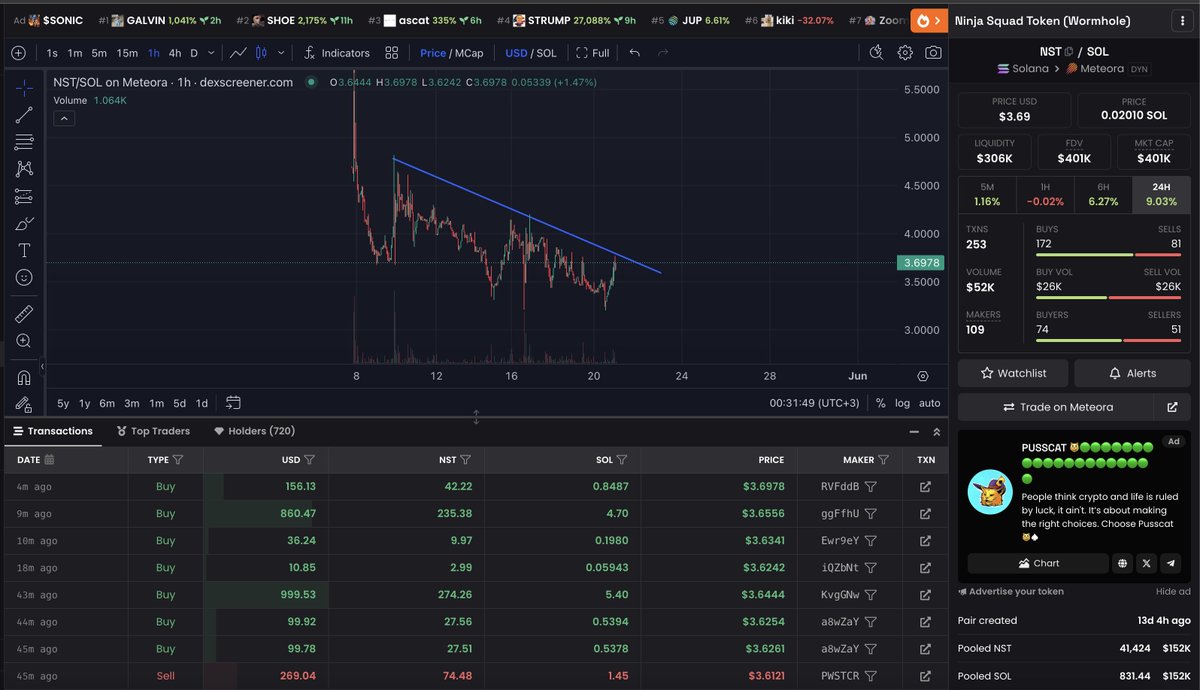
Task: Filter transactions by MAKER column
Action: pyautogui.click(x=883, y=460)
